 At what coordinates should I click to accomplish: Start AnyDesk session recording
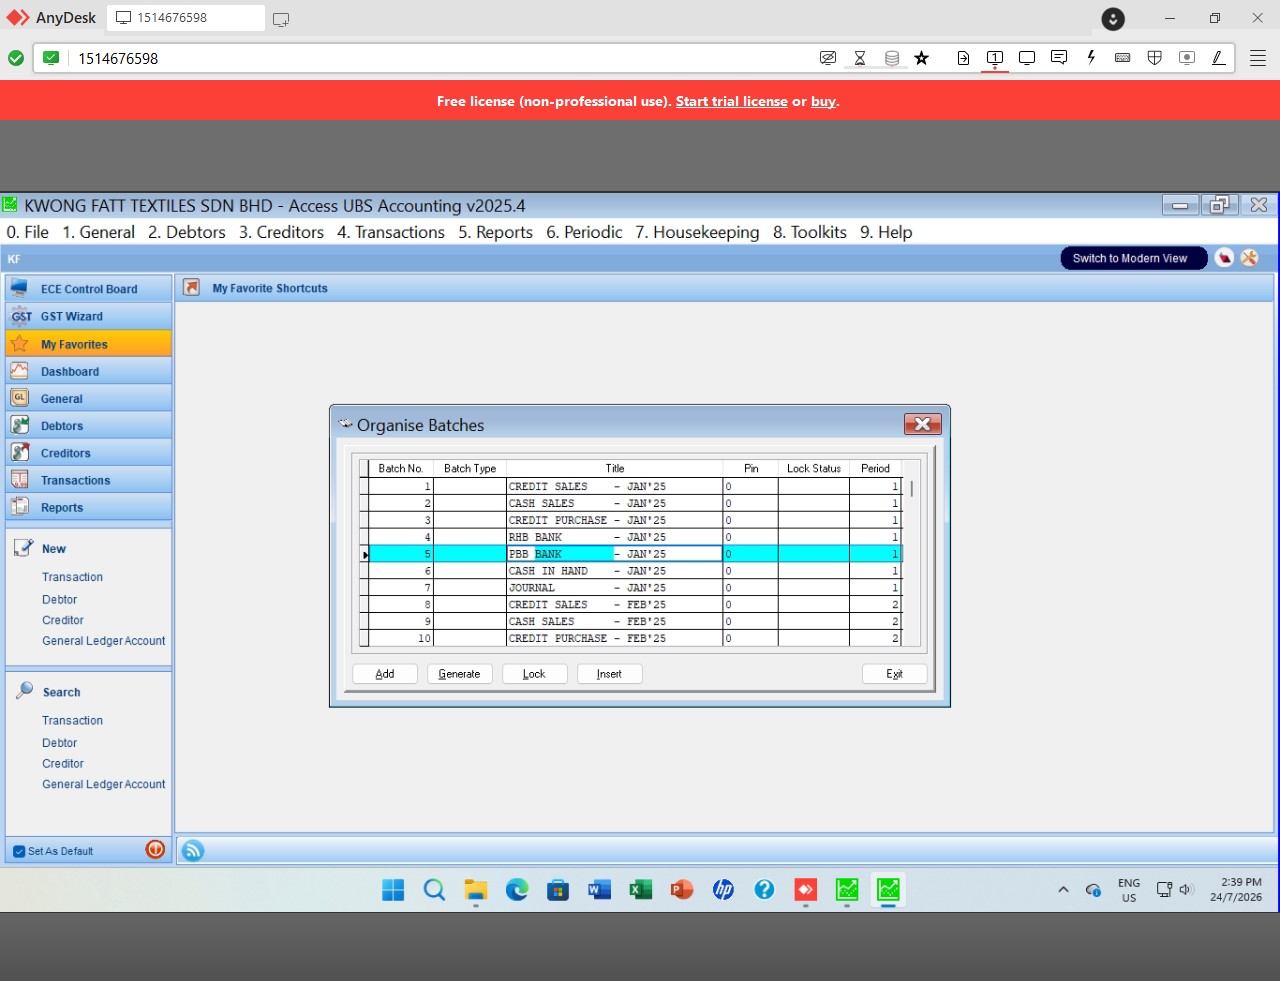(x=1187, y=58)
